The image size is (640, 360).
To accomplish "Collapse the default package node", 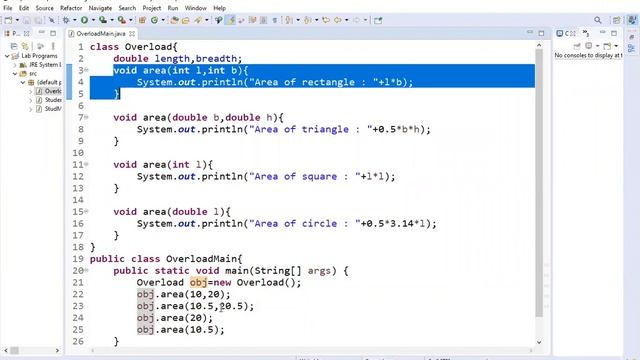I will [23, 82].
